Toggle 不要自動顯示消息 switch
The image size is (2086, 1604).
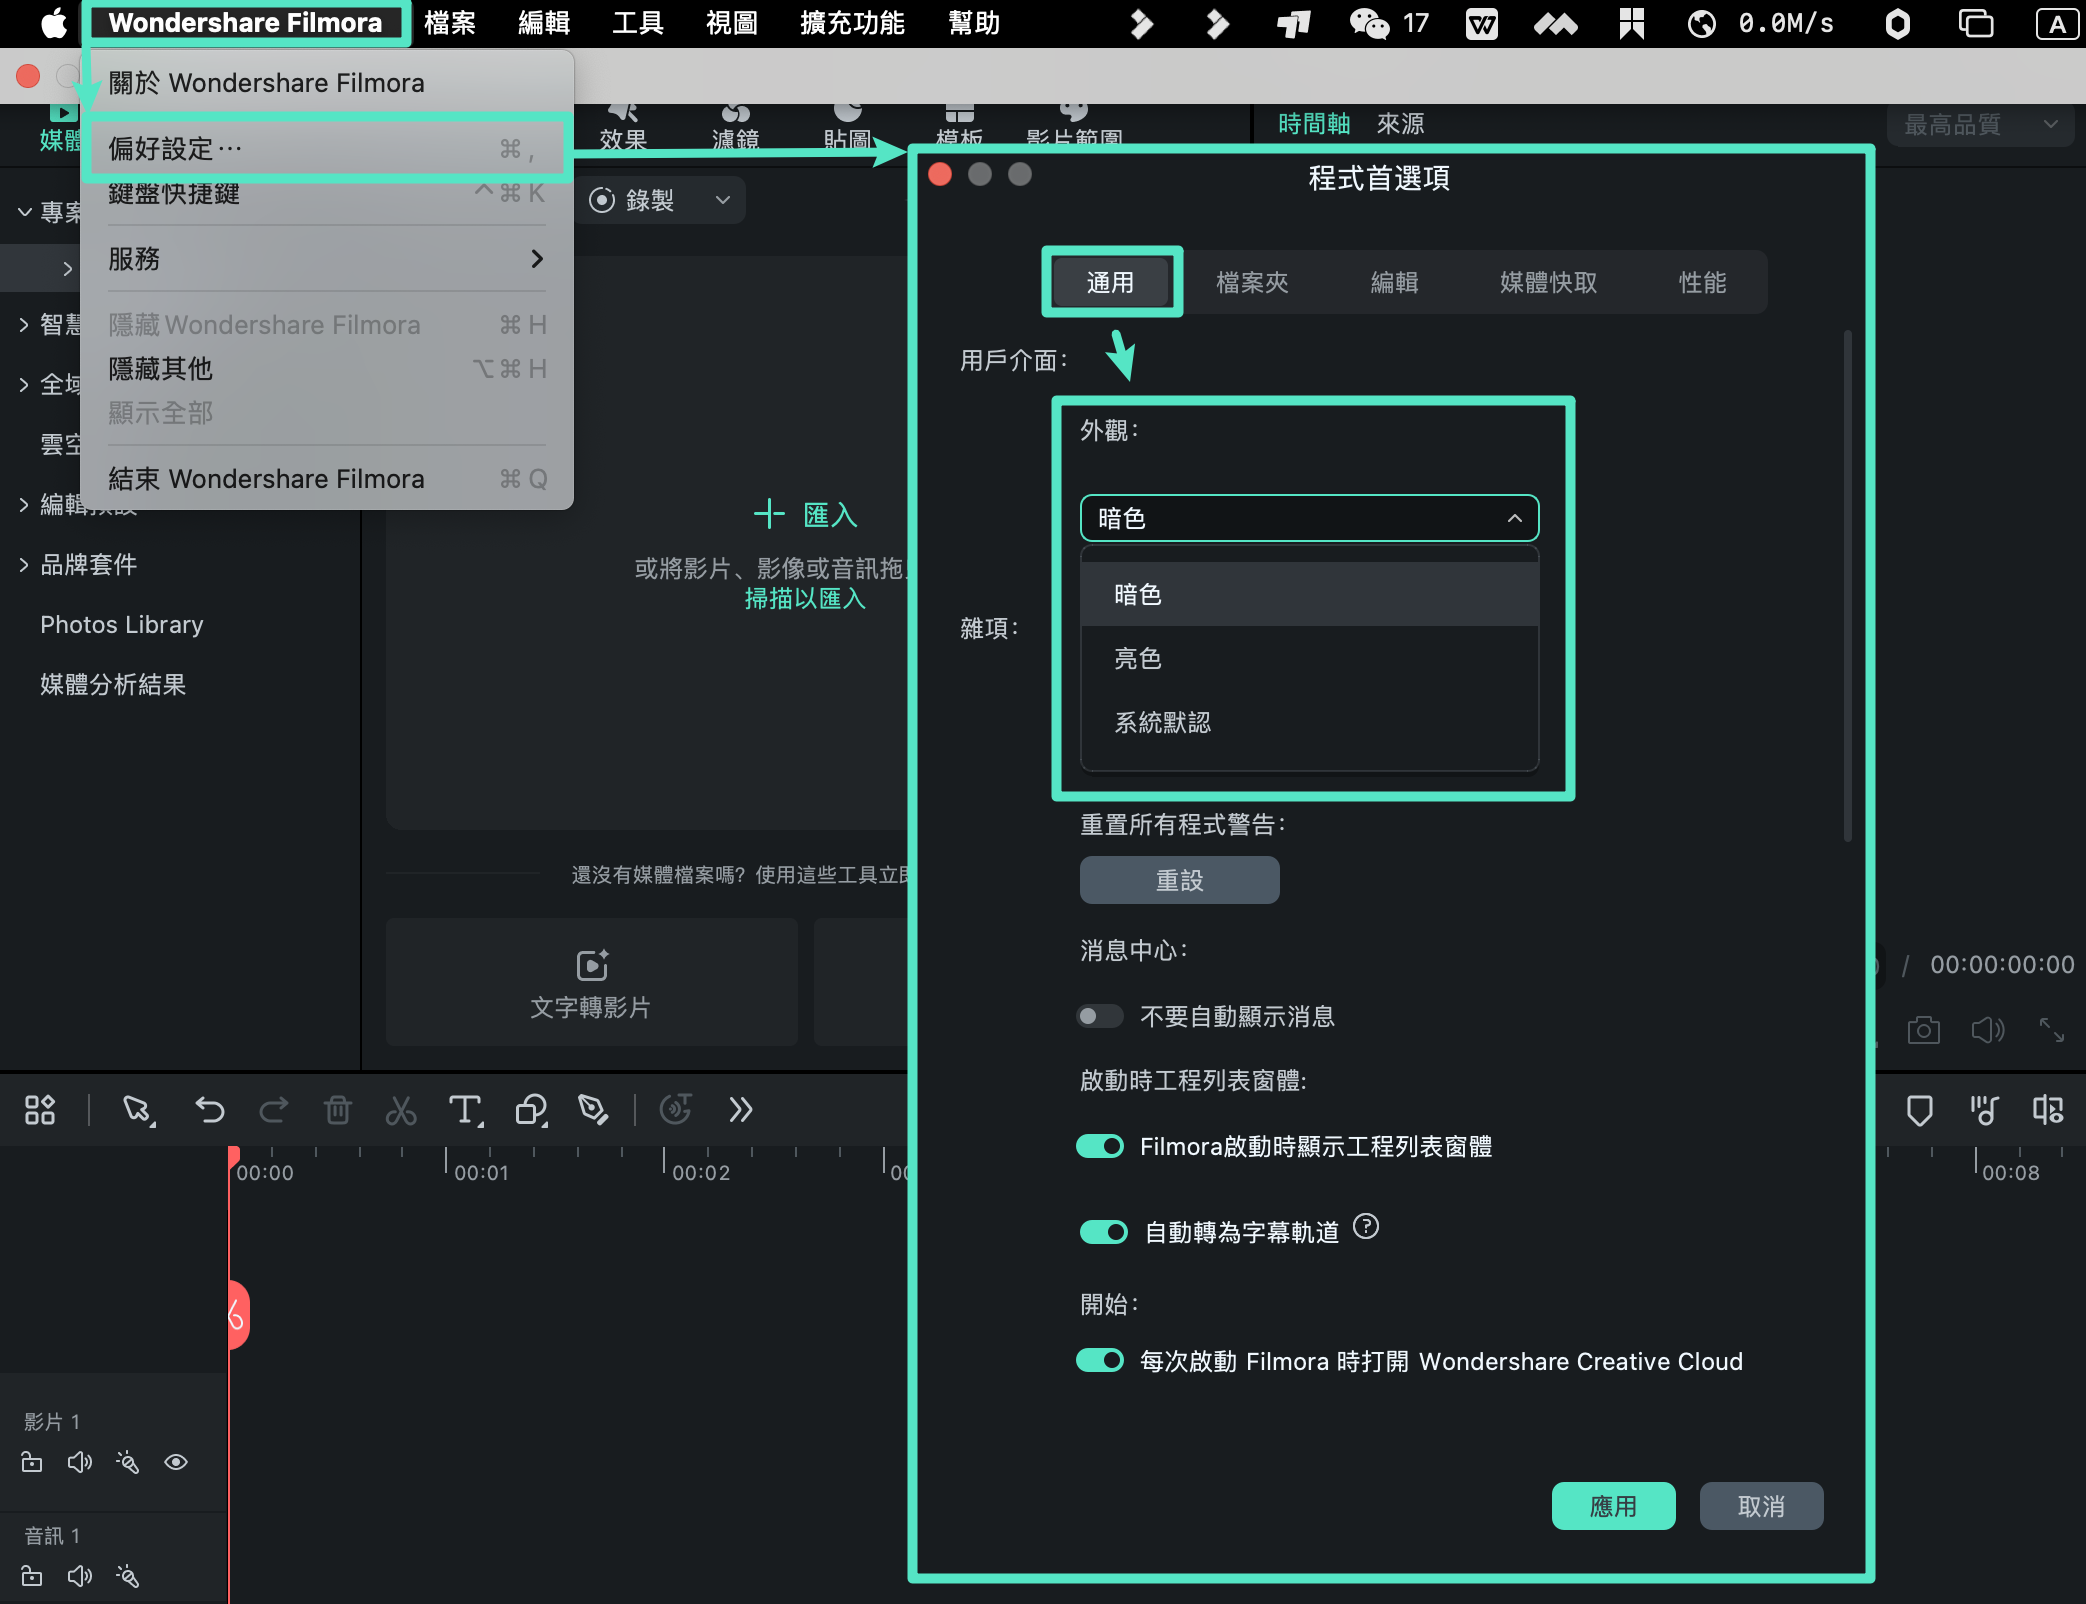1100,1016
